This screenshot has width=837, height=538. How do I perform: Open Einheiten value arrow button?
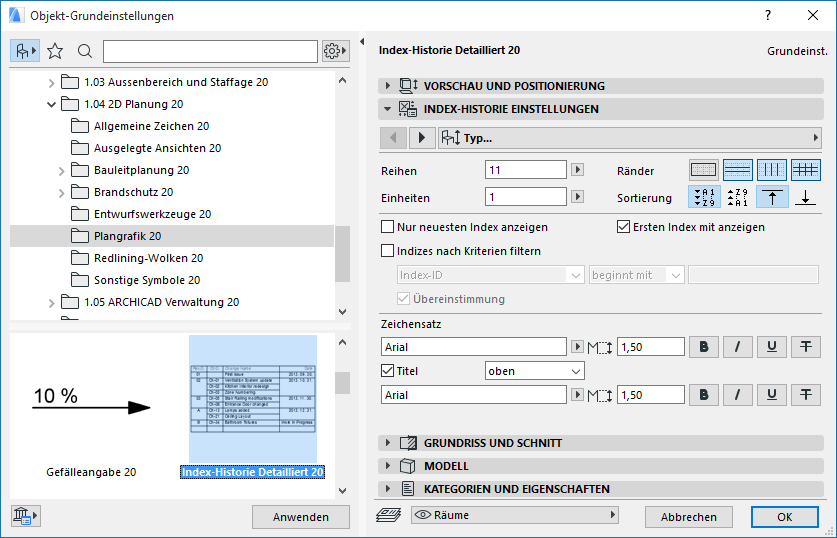click(577, 196)
